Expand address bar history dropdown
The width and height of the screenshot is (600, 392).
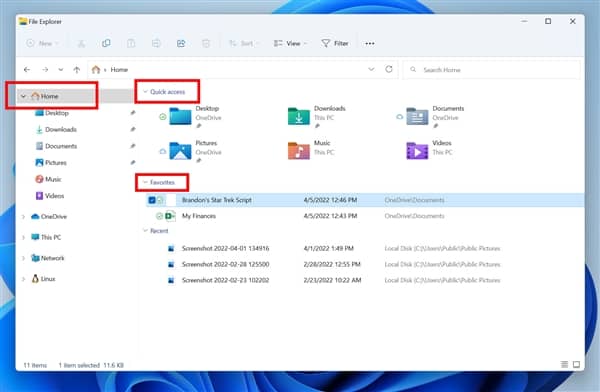[x=371, y=69]
